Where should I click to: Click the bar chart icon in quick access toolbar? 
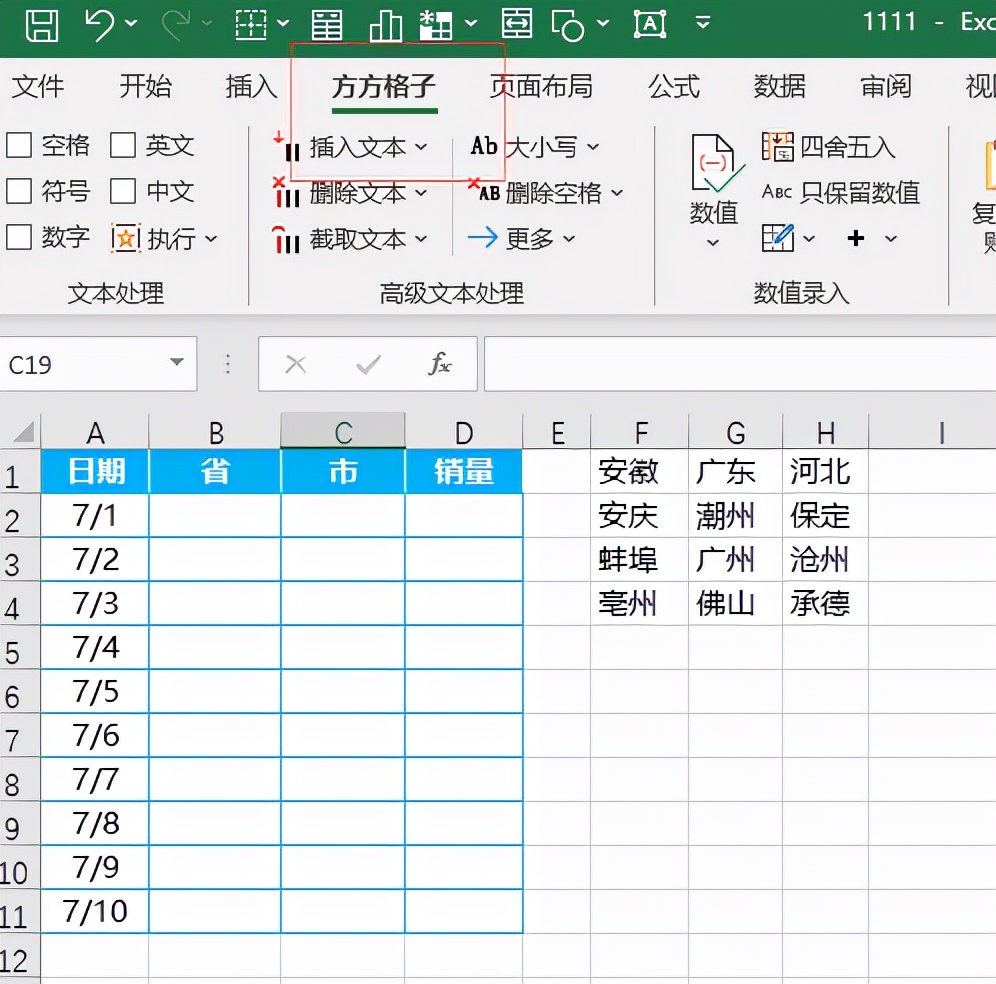[385, 25]
